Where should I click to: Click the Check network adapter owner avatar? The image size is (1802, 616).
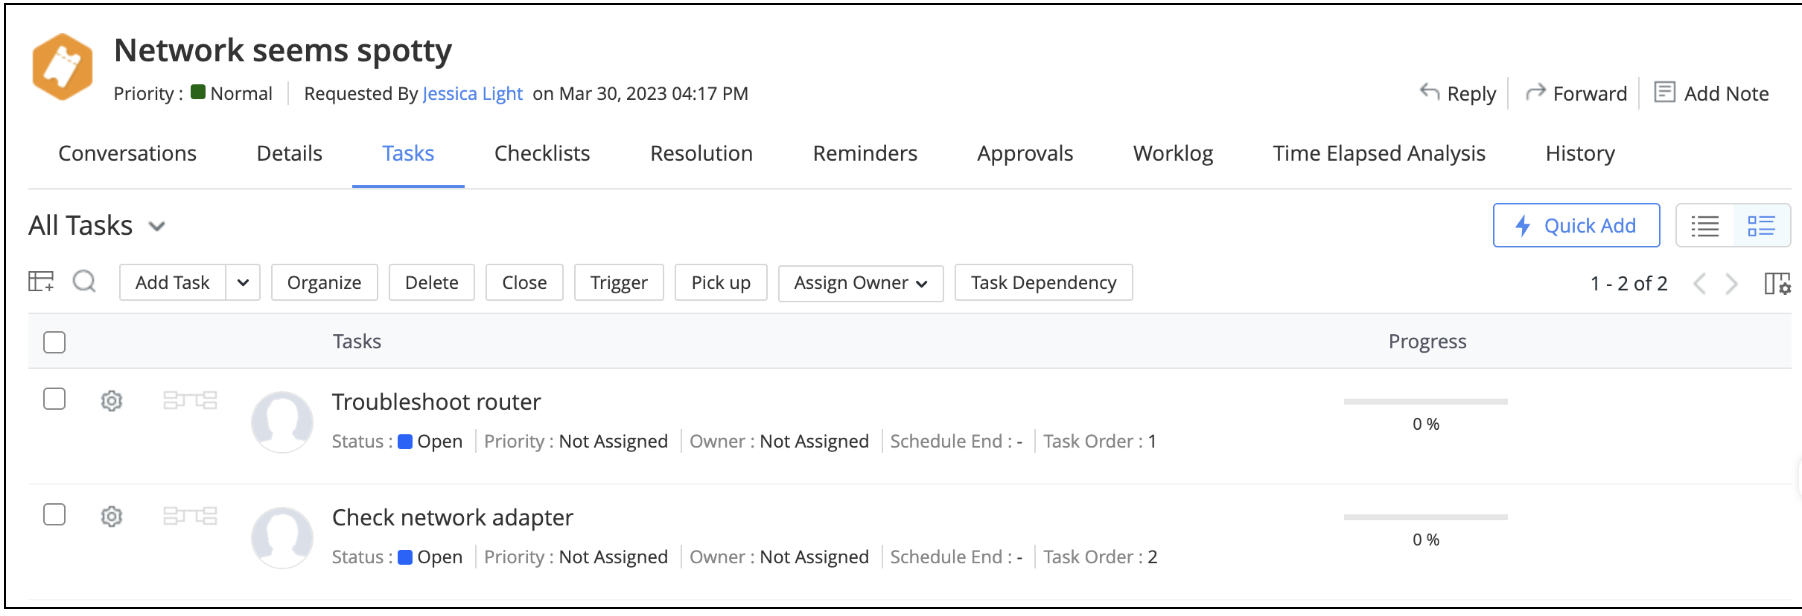pyautogui.click(x=282, y=537)
